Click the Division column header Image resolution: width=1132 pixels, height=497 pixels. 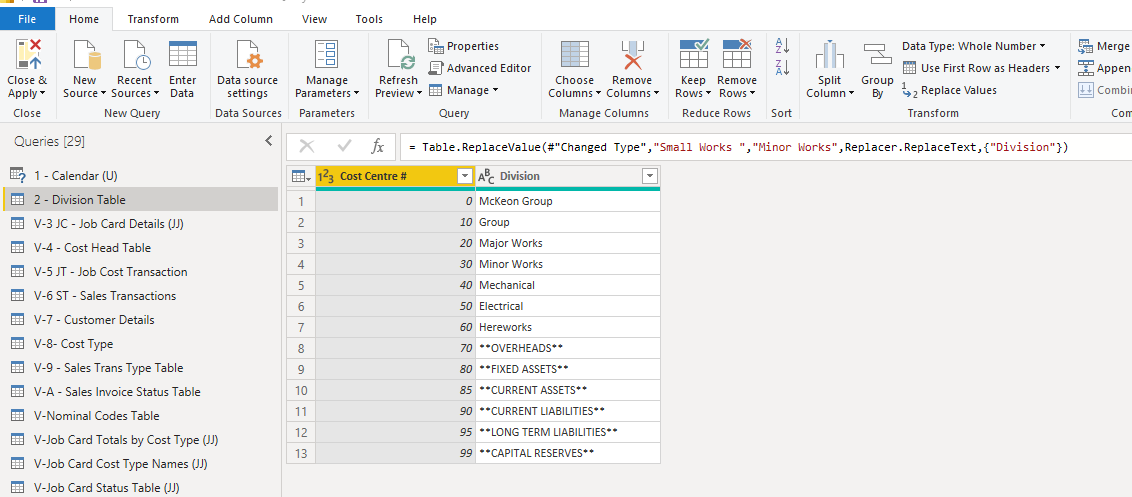point(567,176)
